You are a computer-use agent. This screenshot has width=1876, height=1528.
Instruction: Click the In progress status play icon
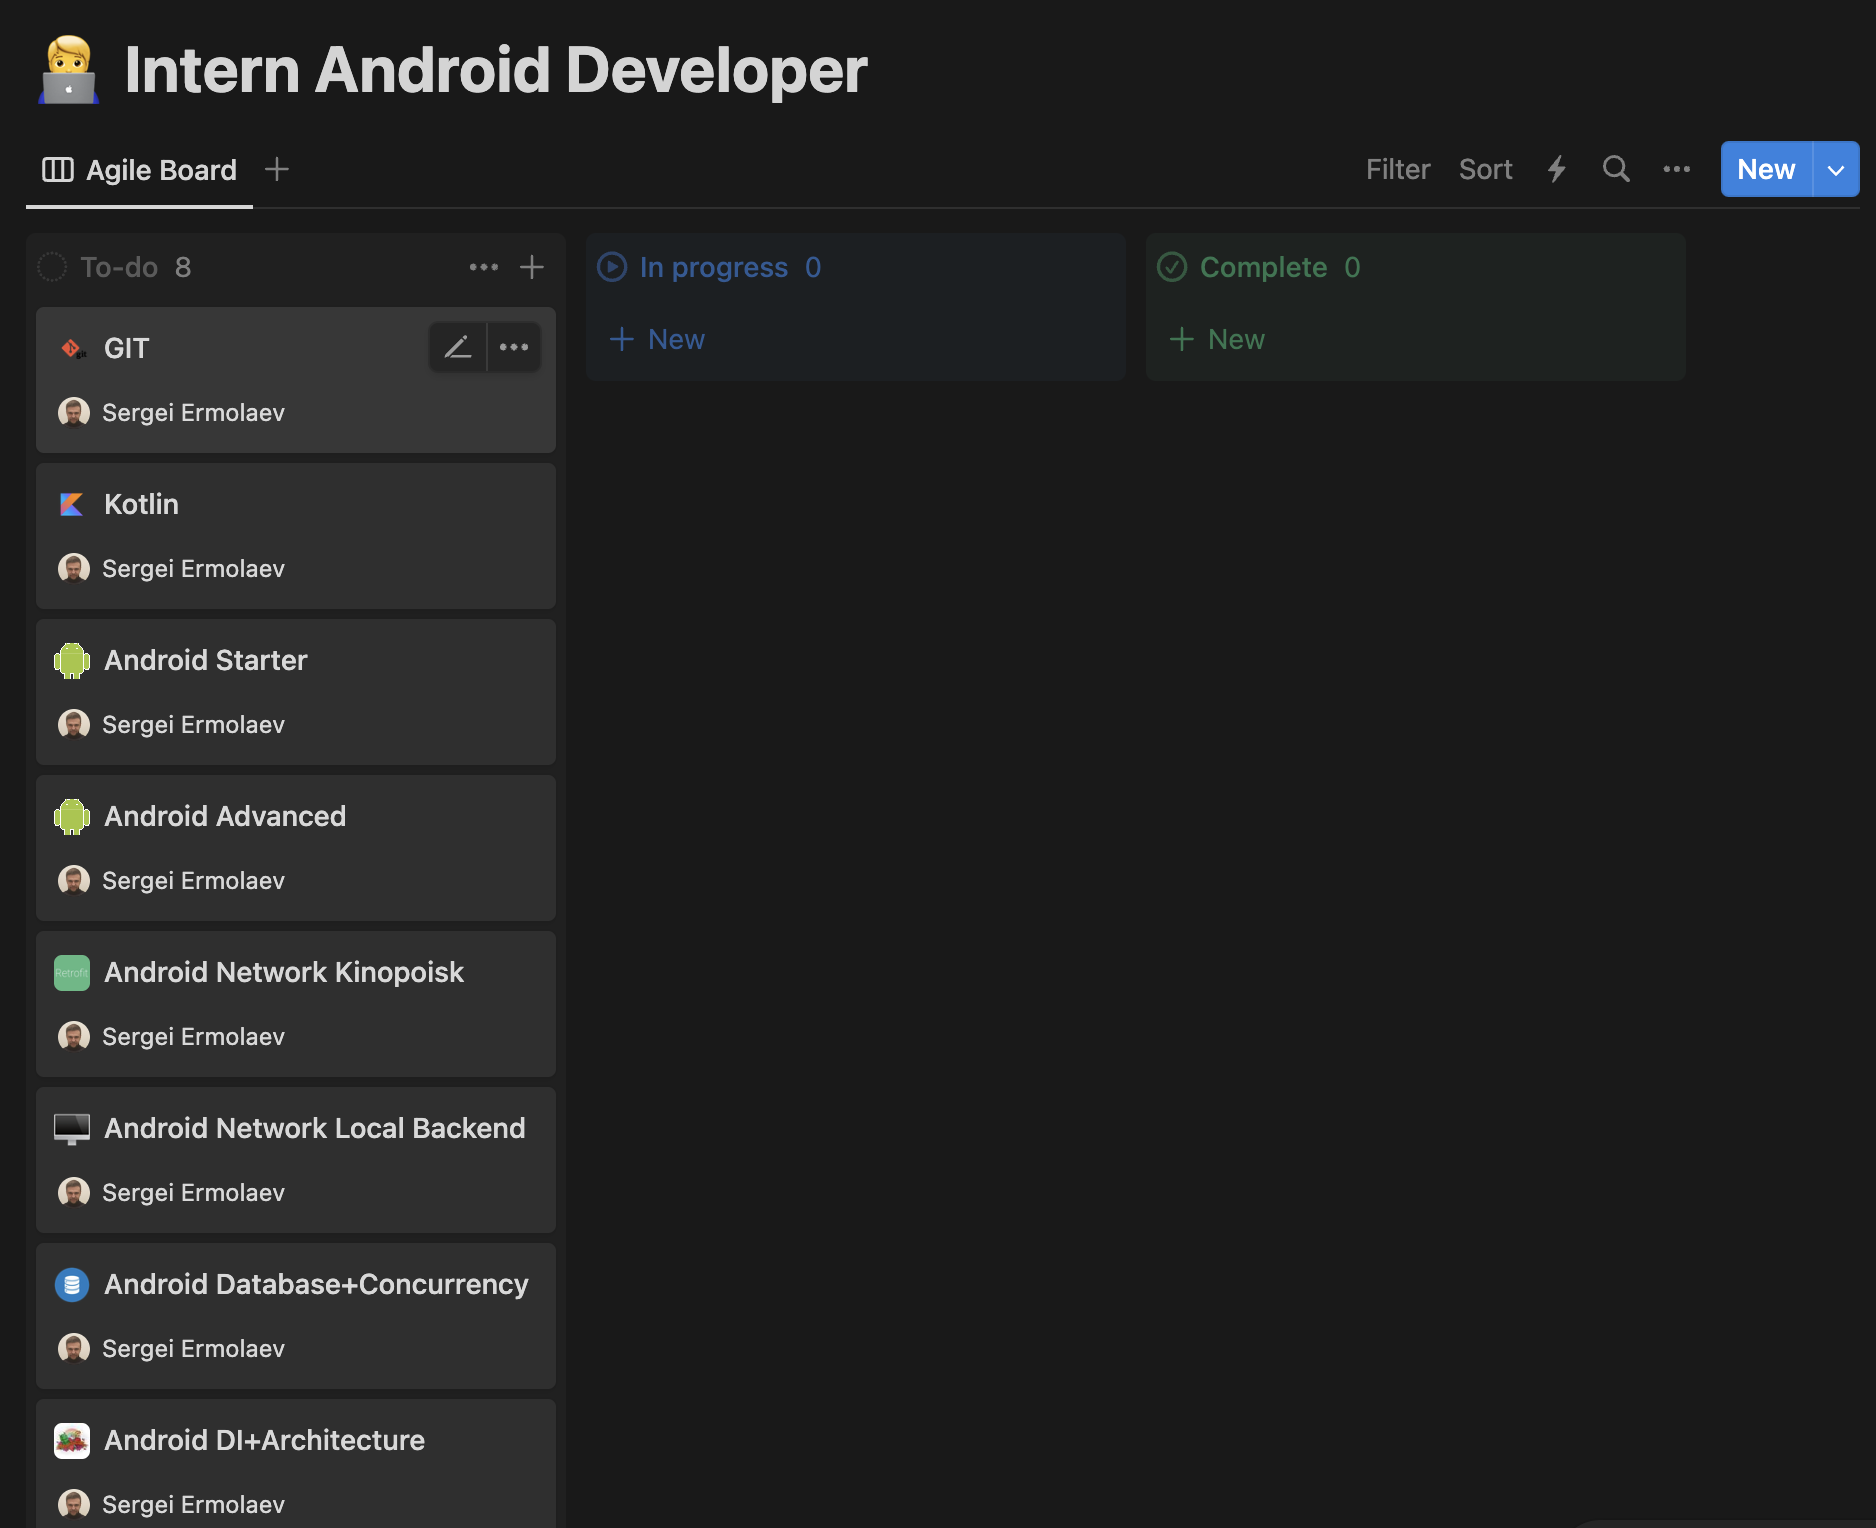coord(612,267)
